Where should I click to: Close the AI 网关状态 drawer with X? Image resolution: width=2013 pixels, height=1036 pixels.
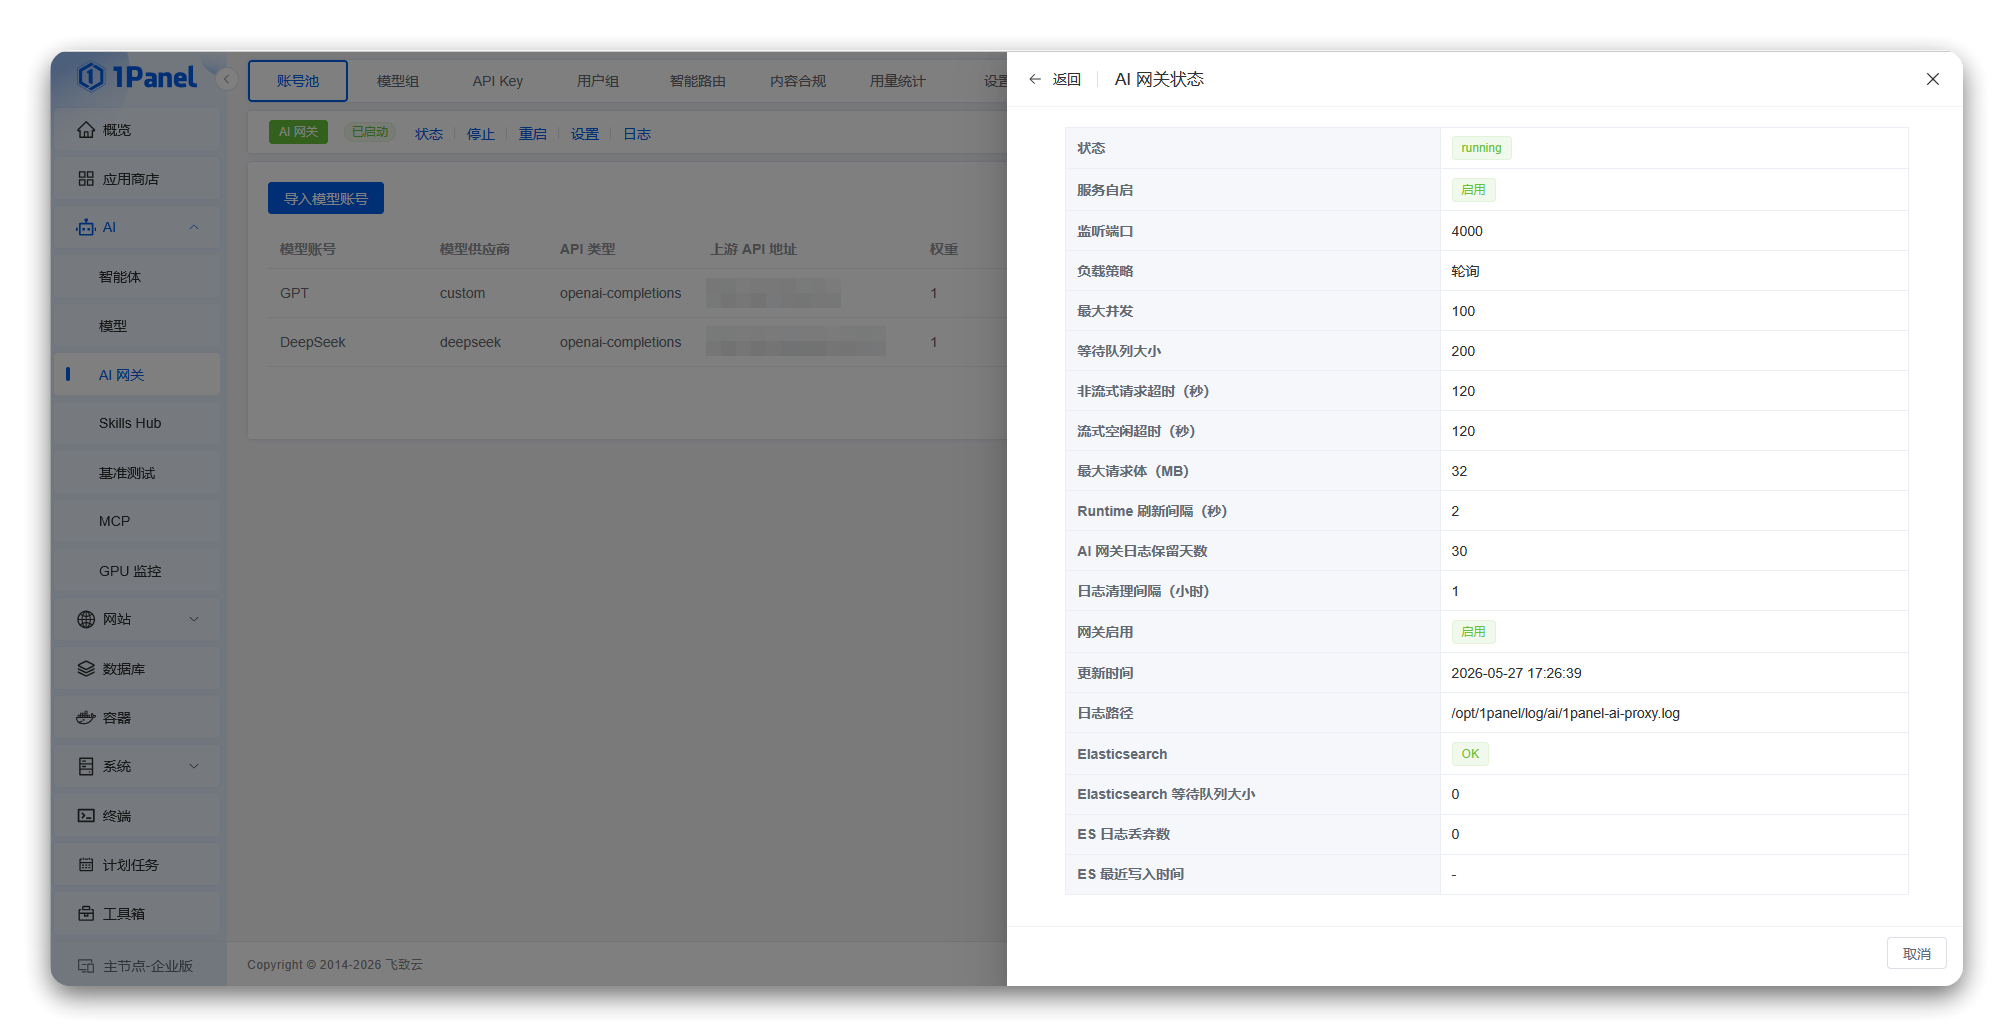[1932, 79]
